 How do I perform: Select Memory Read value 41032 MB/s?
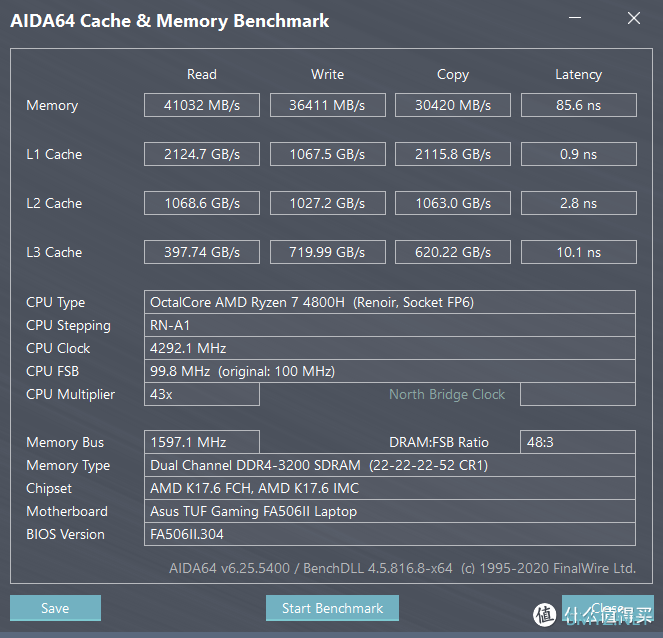tap(202, 105)
